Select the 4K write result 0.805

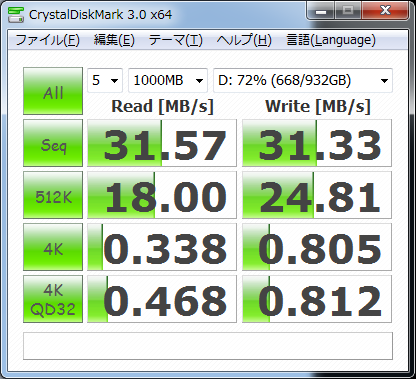tap(317, 247)
